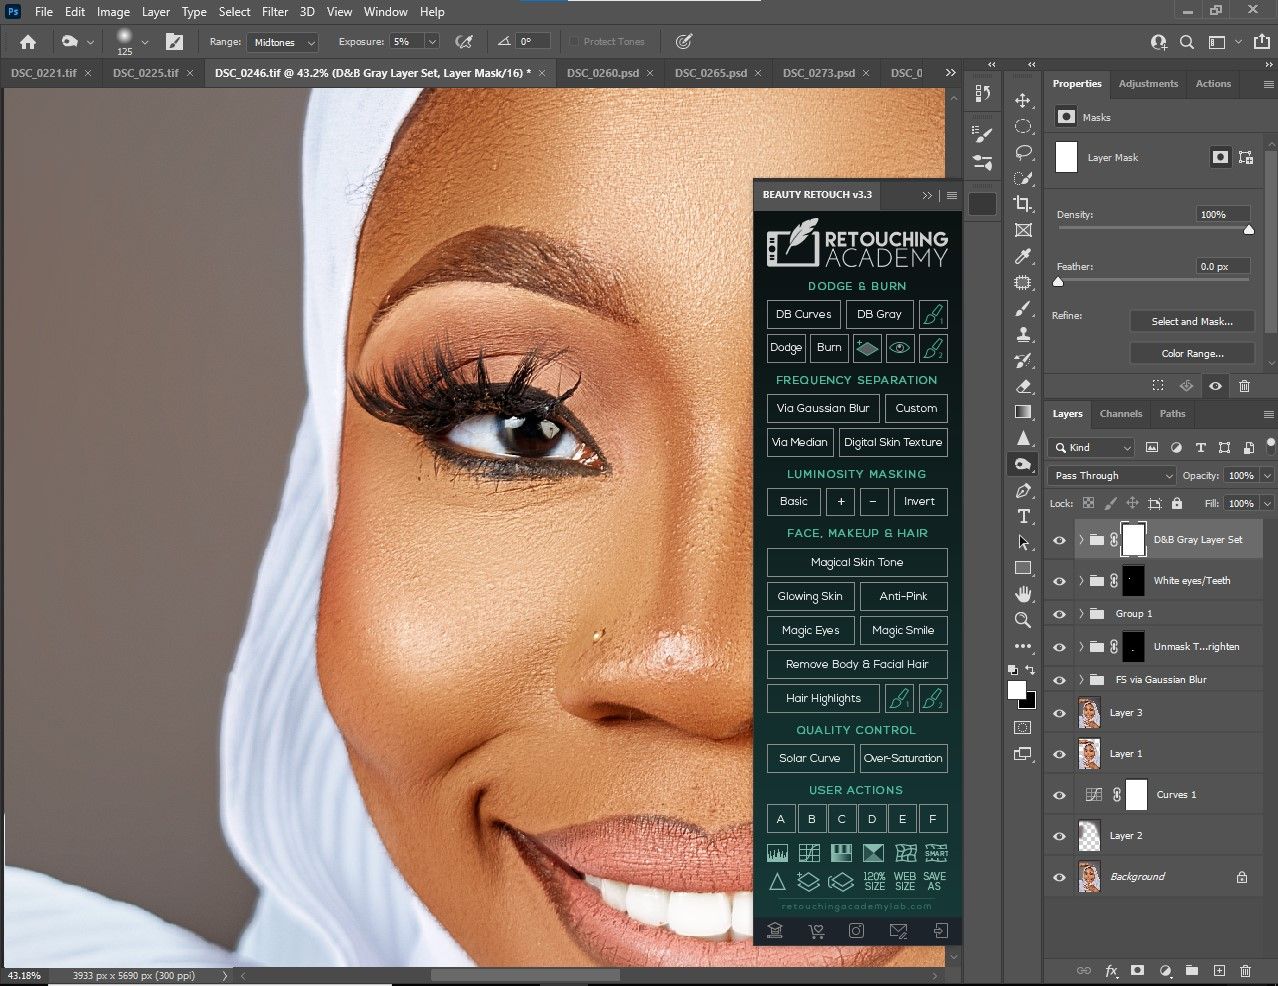Image resolution: width=1278 pixels, height=986 pixels.
Task: Select the Crop tool
Action: tap(1023, 204)
